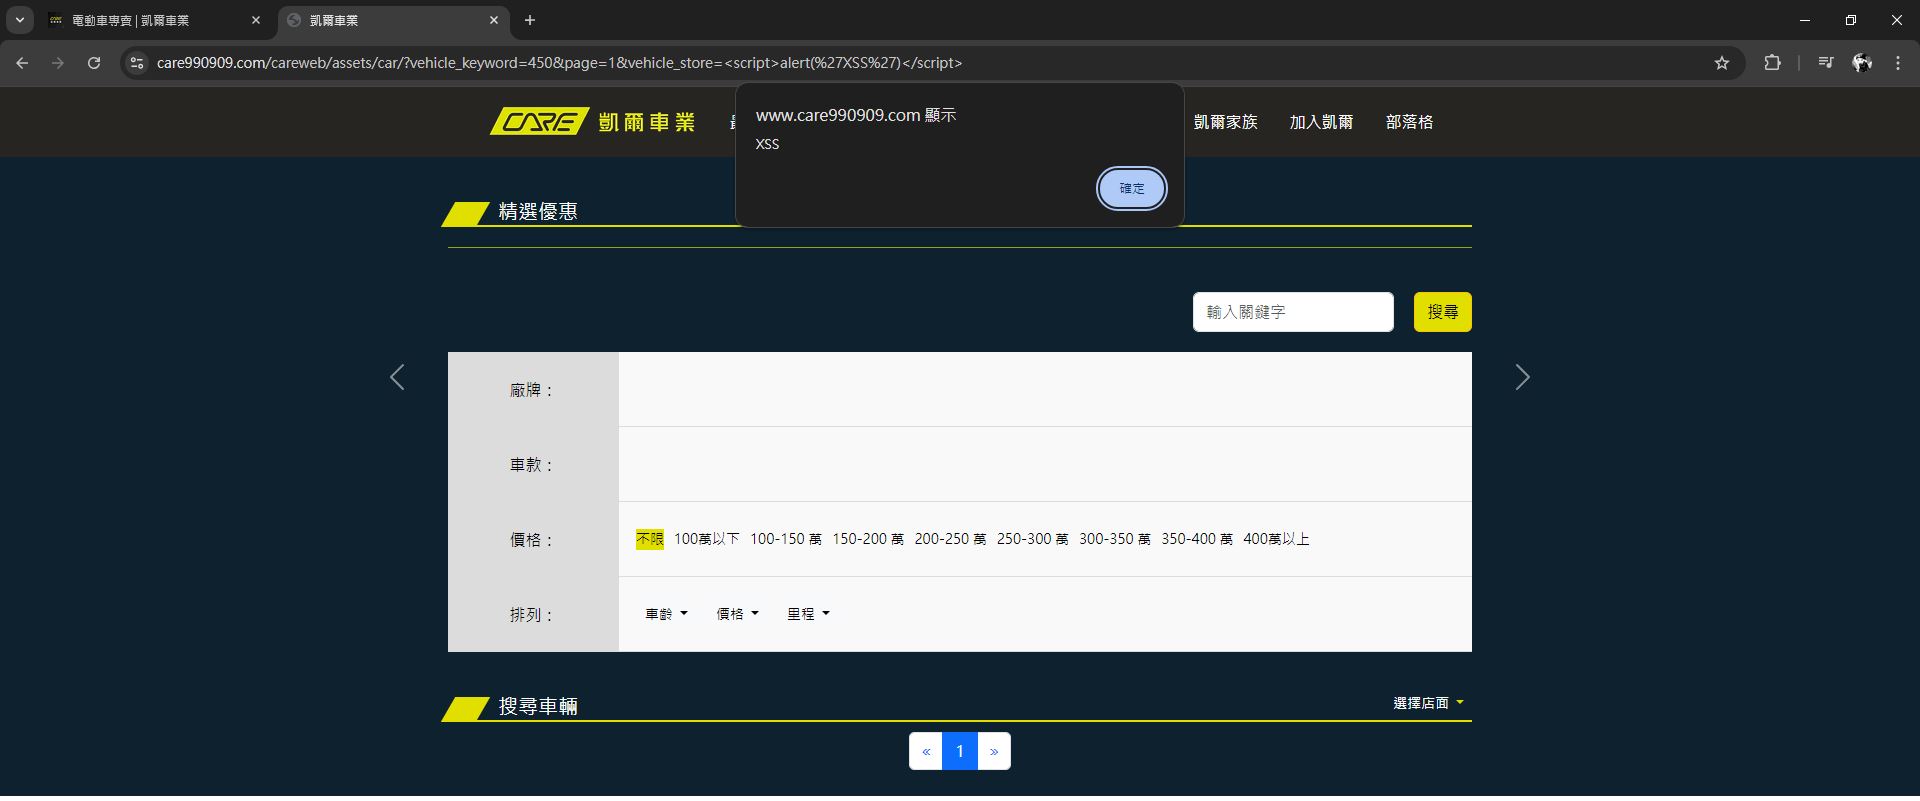Open a new browser tab

(530, 20)
